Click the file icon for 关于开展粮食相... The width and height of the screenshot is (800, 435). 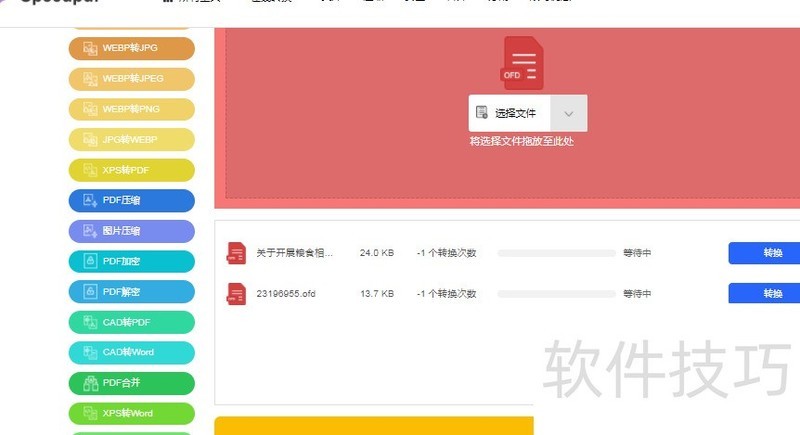236,253
